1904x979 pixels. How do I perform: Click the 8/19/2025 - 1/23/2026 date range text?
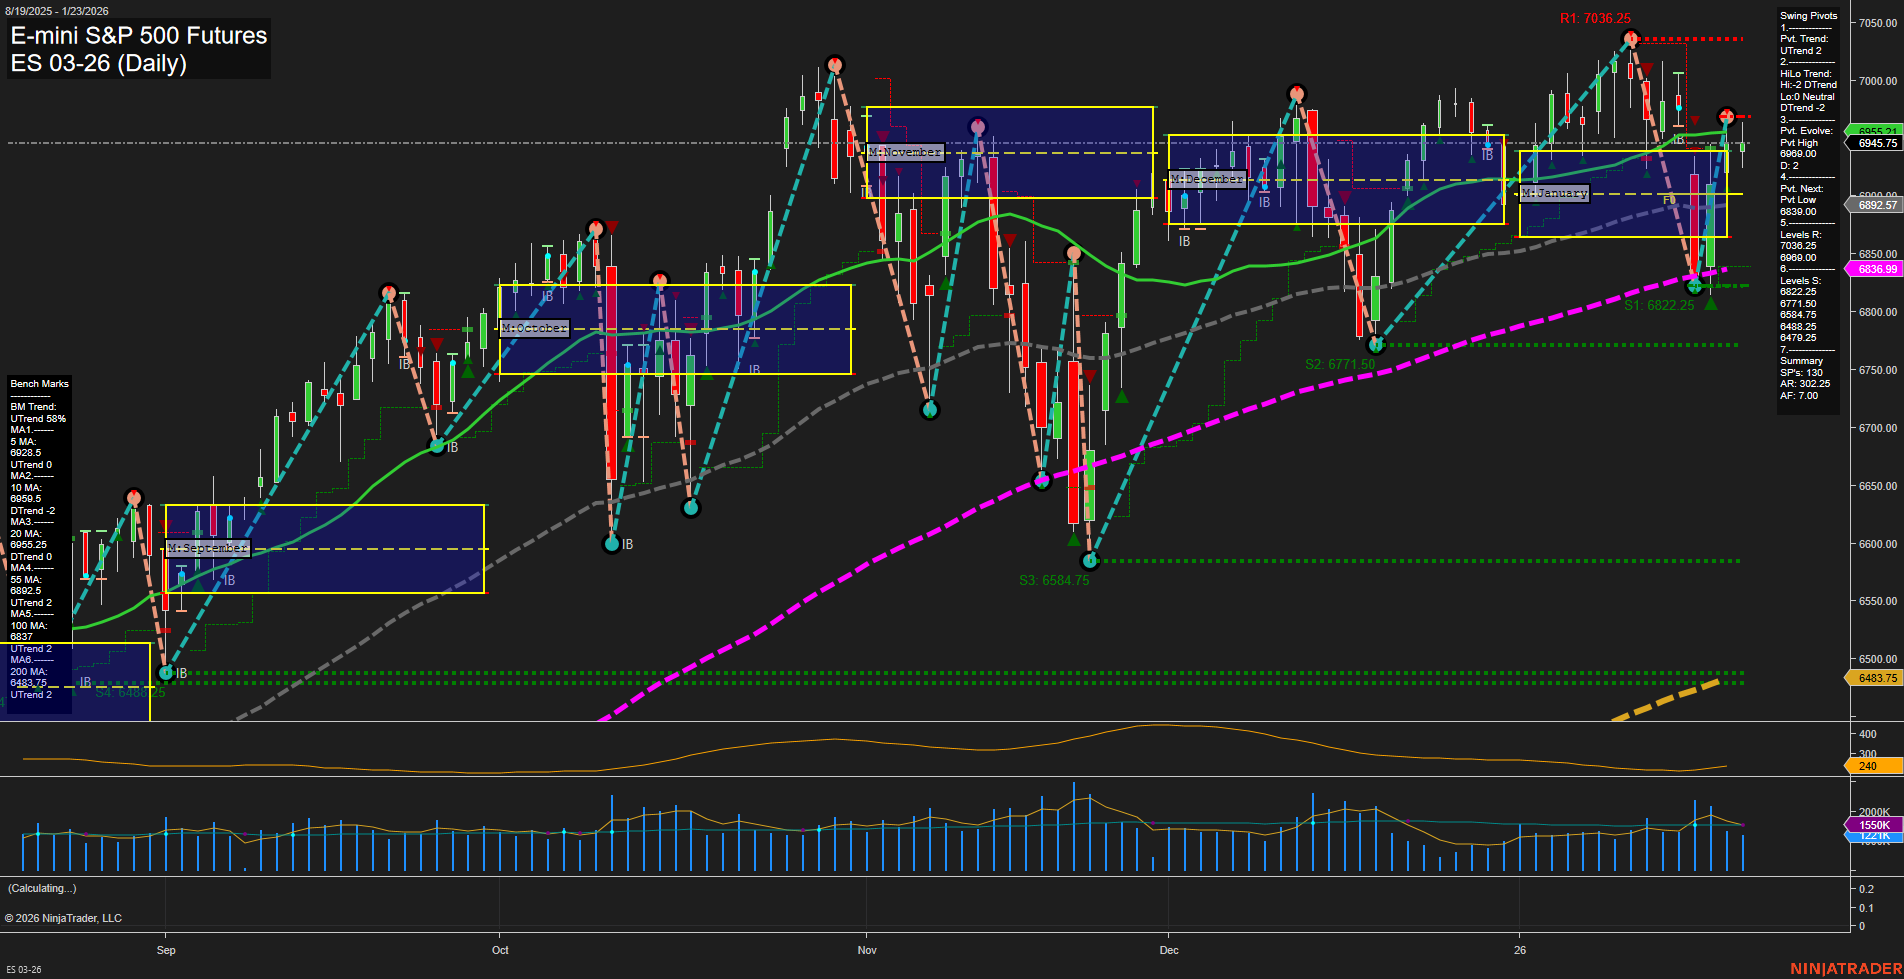(x=58, y=9)
